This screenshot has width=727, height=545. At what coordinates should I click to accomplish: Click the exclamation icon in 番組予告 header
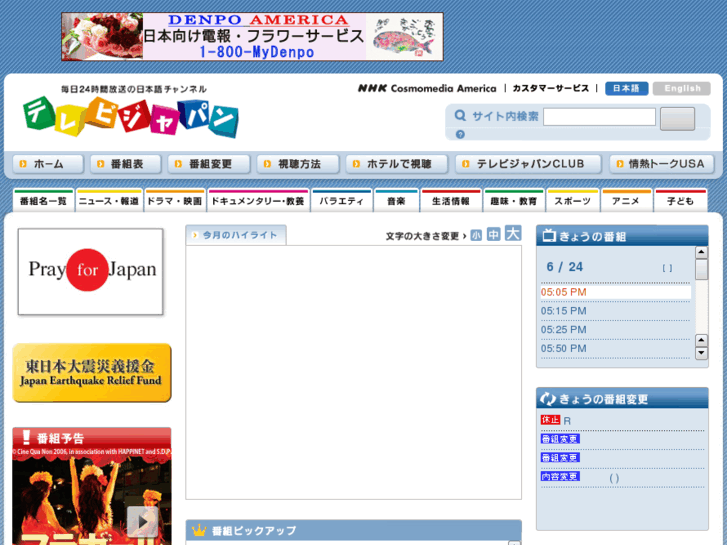pyautogui.click(x=26, y=437)
